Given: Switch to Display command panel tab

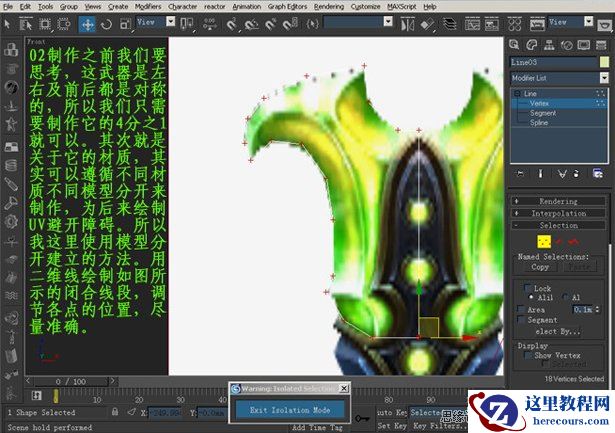Looking at the screenshot, I should pos(584,45).
